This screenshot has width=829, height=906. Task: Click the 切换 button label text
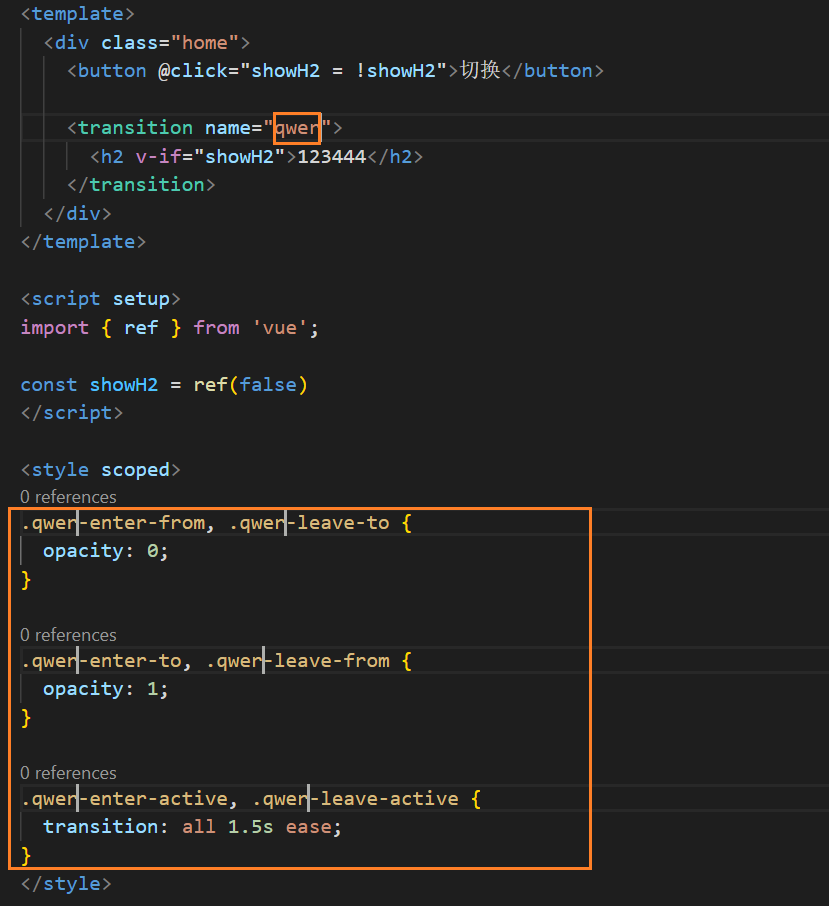tap(480, 70)
